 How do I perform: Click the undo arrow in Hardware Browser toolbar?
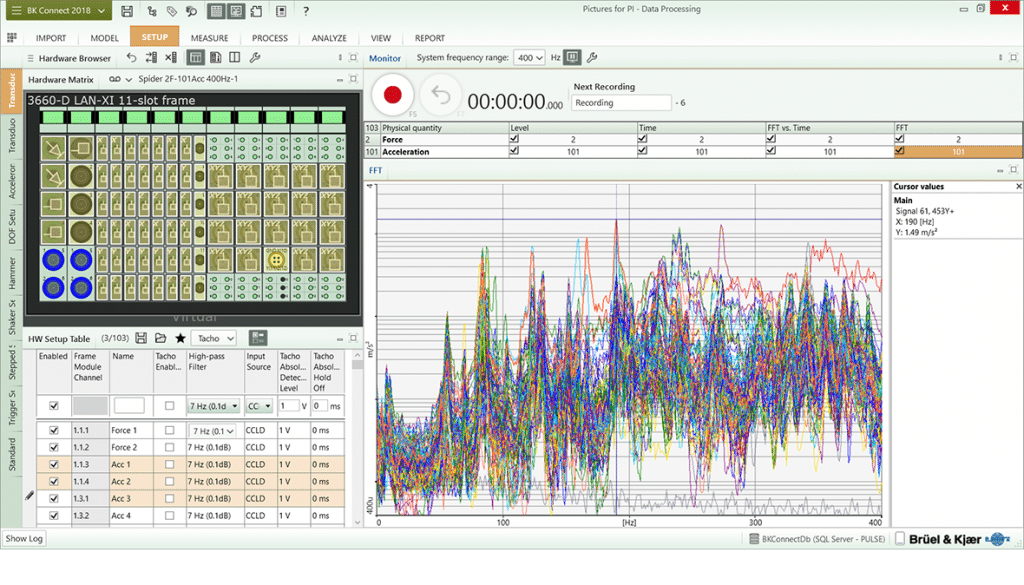pos(132,58)
